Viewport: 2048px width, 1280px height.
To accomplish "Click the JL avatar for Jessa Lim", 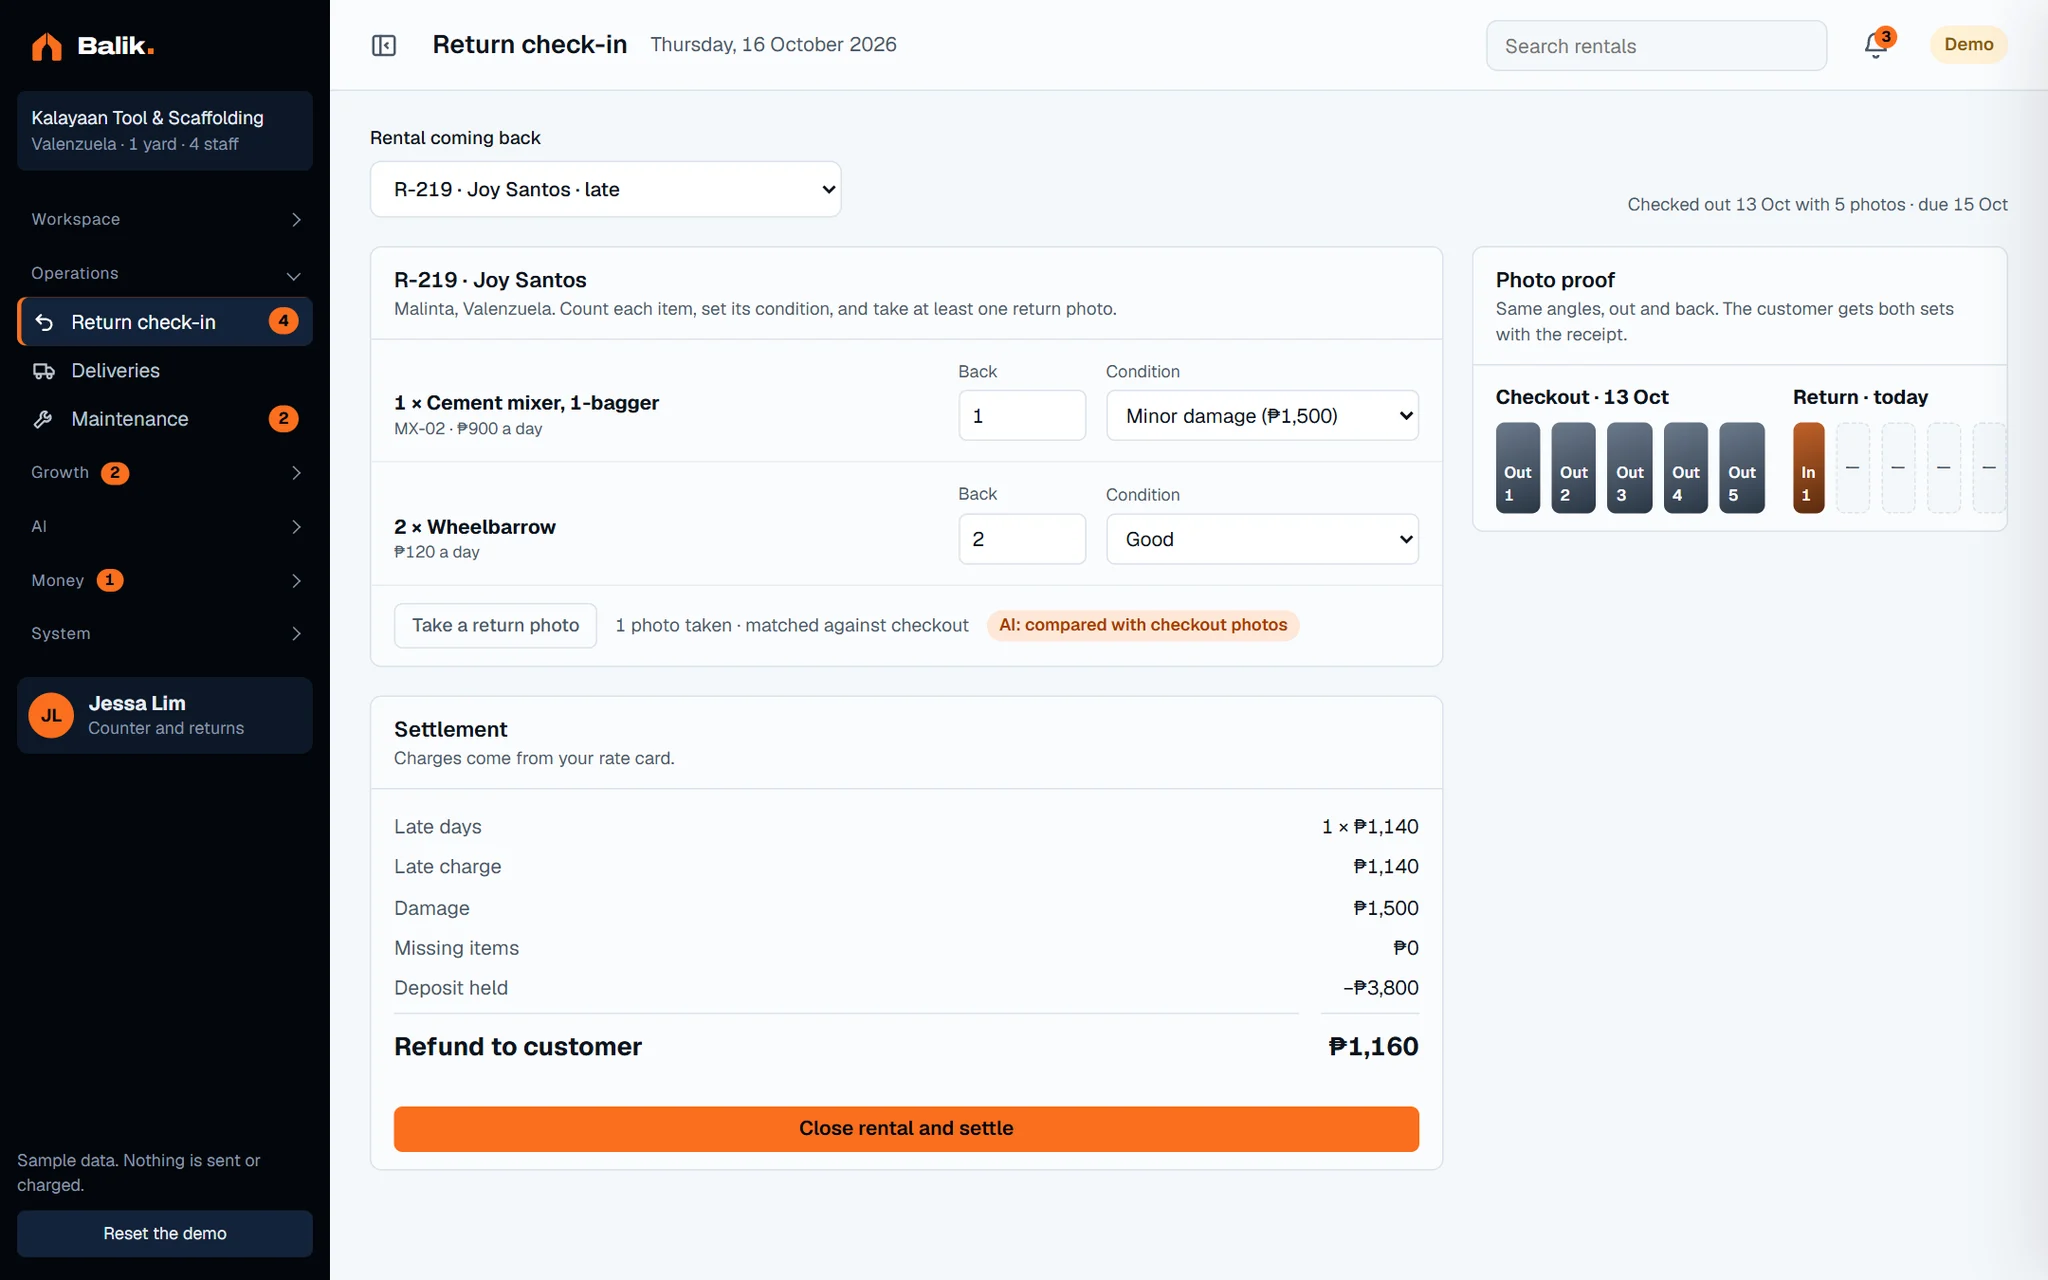I will (x=51, y=715).
